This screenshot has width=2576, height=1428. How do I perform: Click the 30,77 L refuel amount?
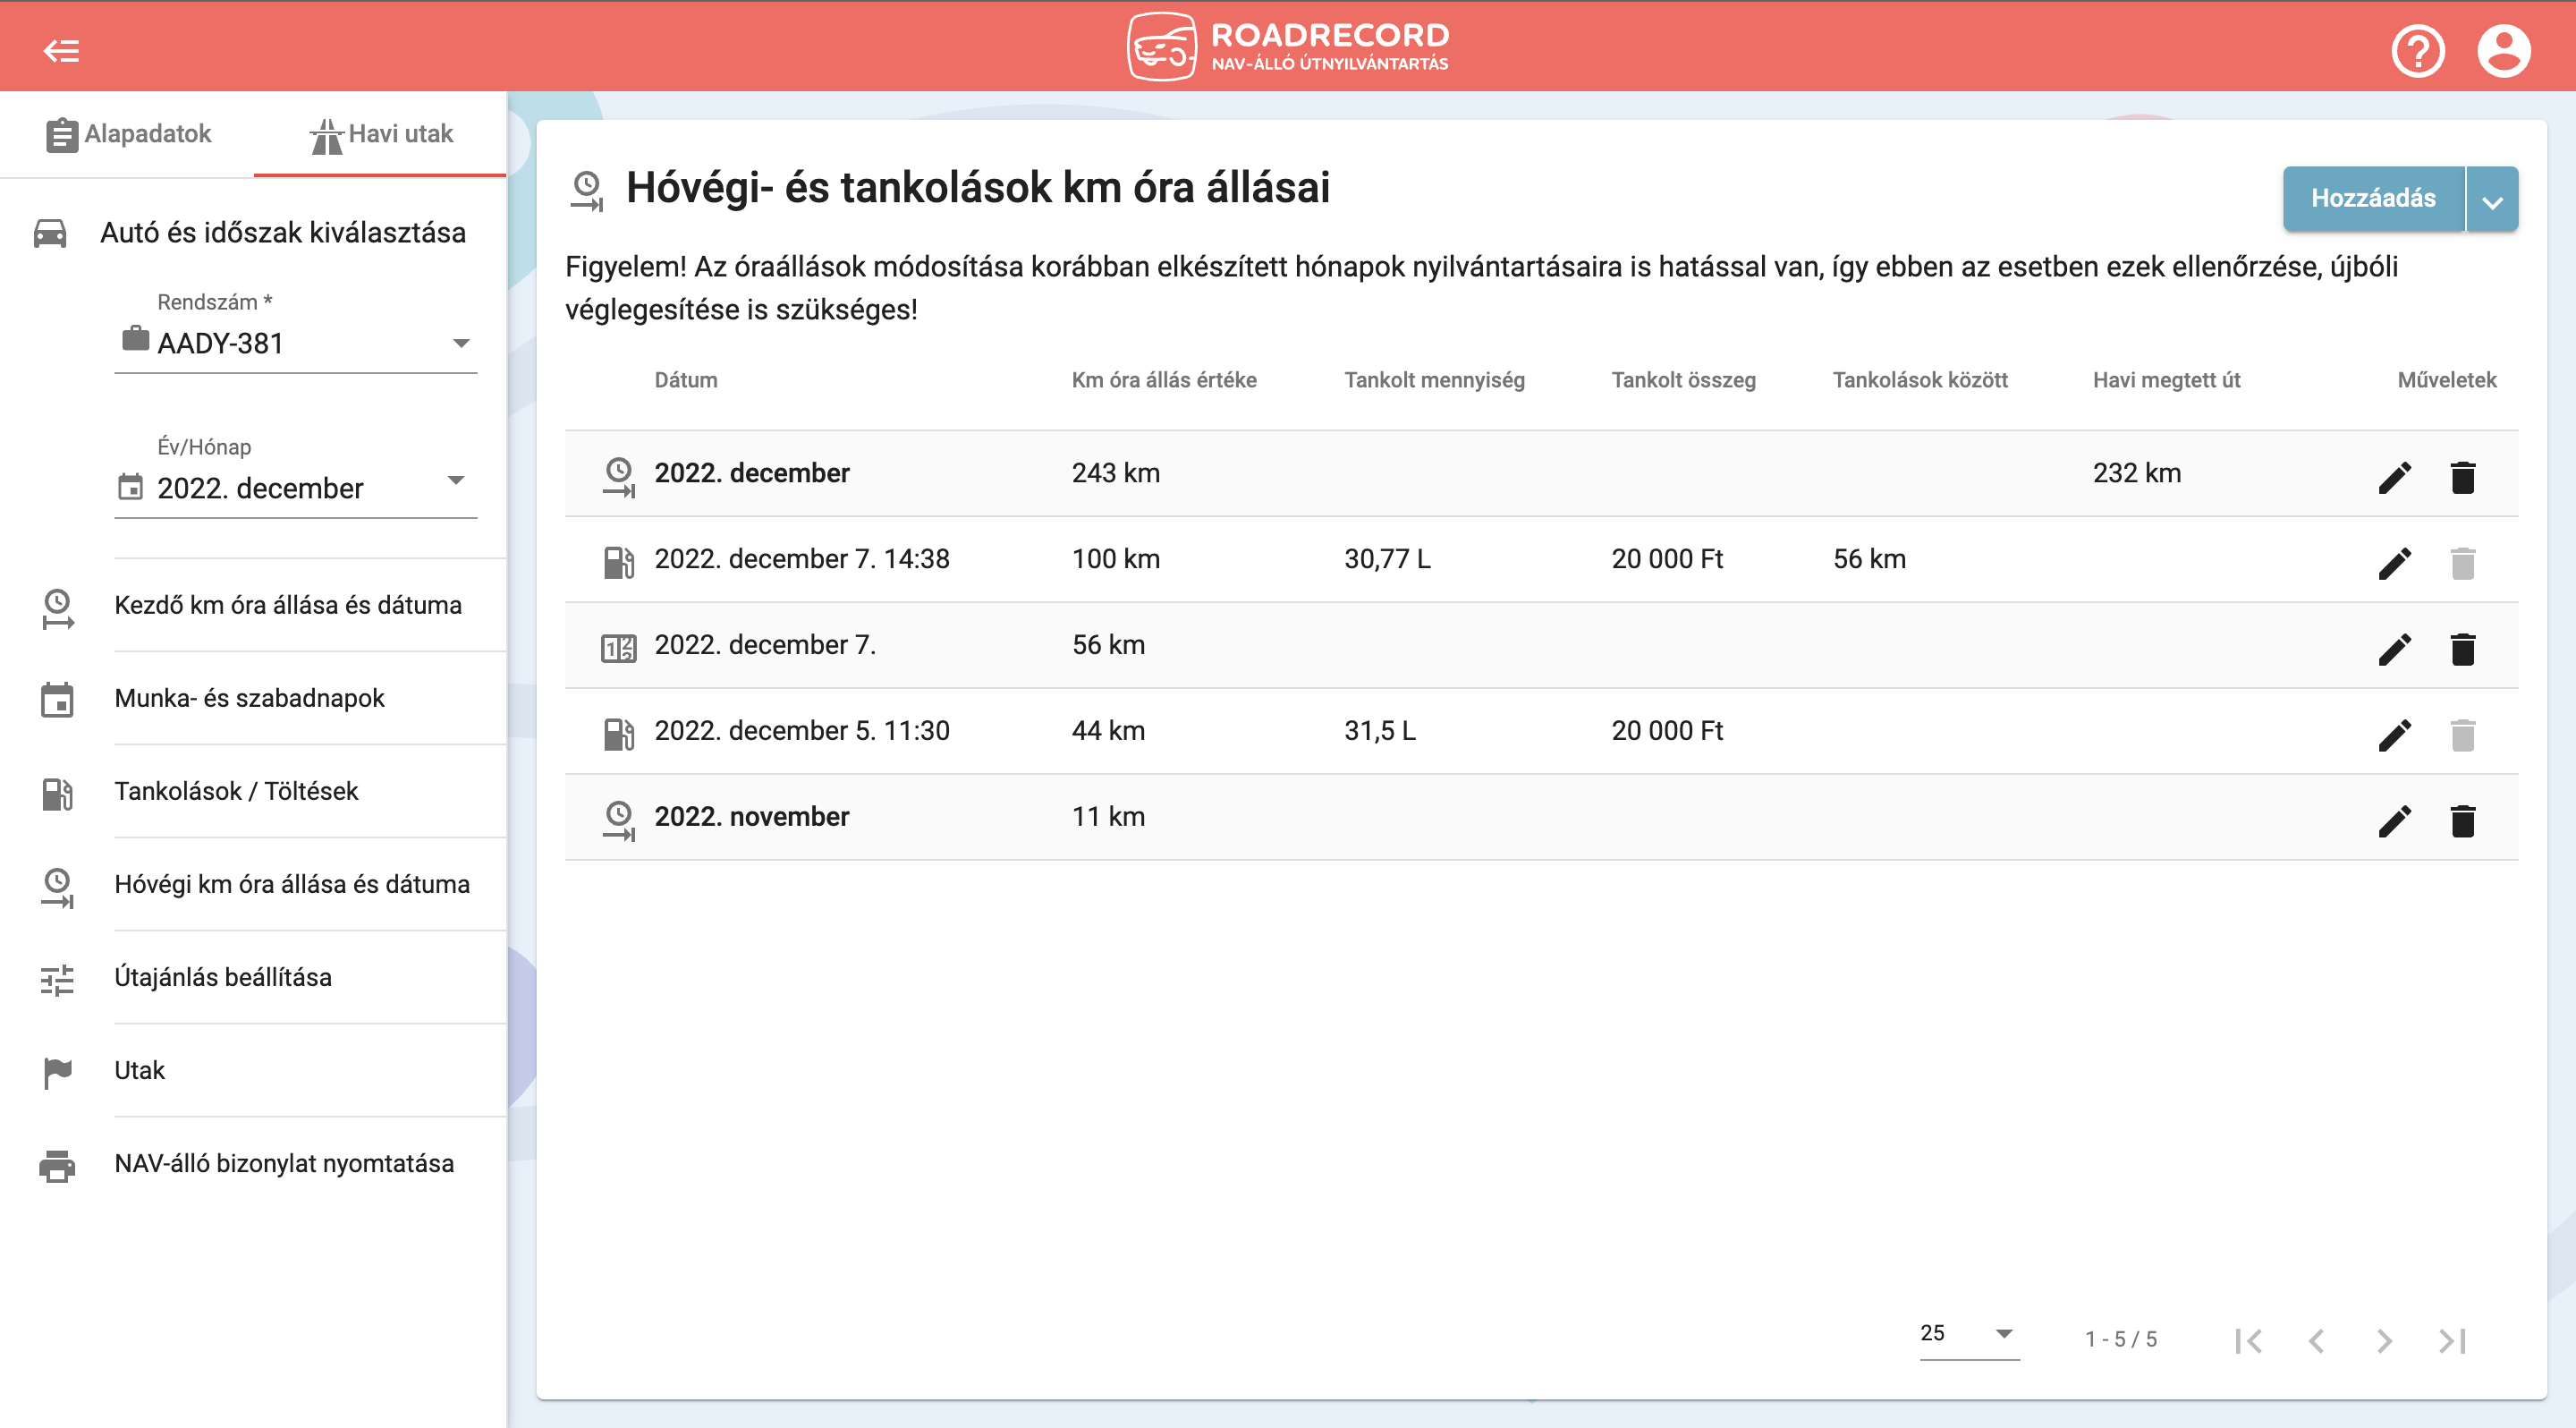click(1387, 559)
